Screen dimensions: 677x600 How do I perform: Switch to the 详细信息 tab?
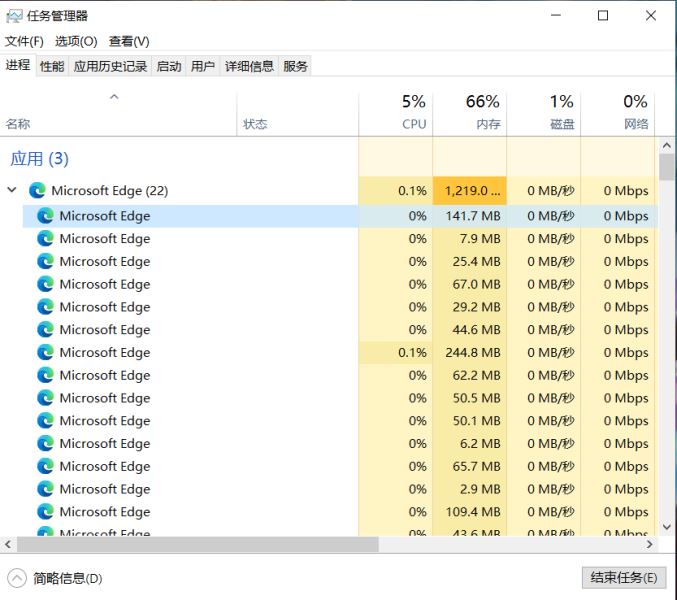click(249, 66)
